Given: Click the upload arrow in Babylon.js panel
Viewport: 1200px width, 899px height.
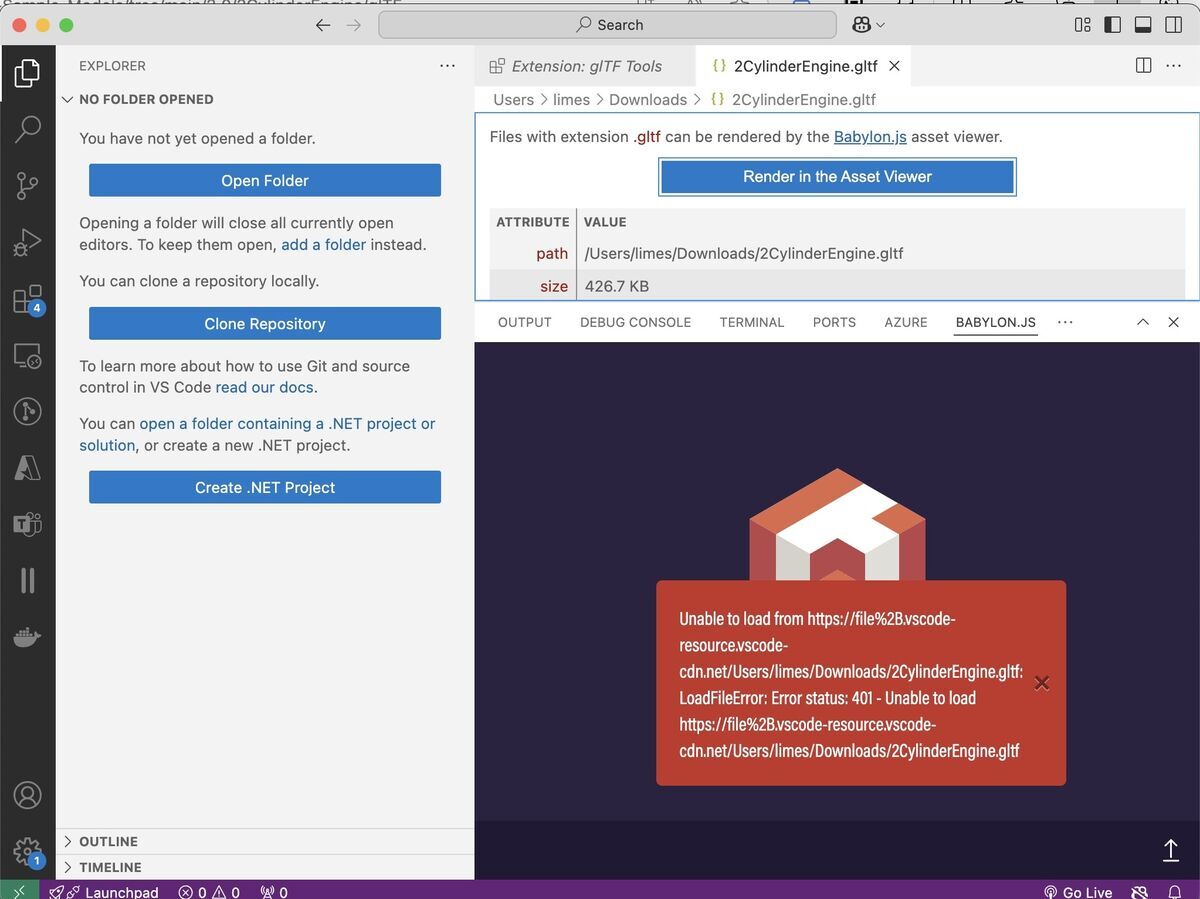Looking at the screenshot, I should (1171, 850).
